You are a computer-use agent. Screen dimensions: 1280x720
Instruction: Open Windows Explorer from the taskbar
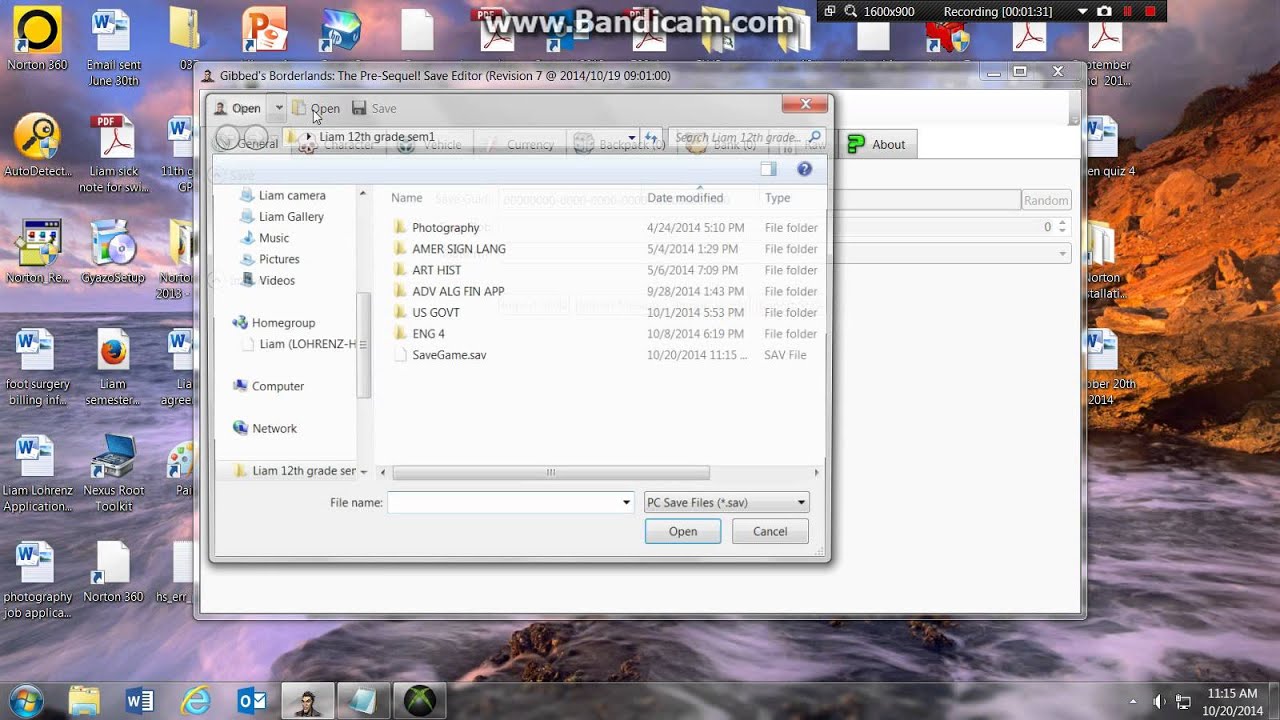[84, 700]
